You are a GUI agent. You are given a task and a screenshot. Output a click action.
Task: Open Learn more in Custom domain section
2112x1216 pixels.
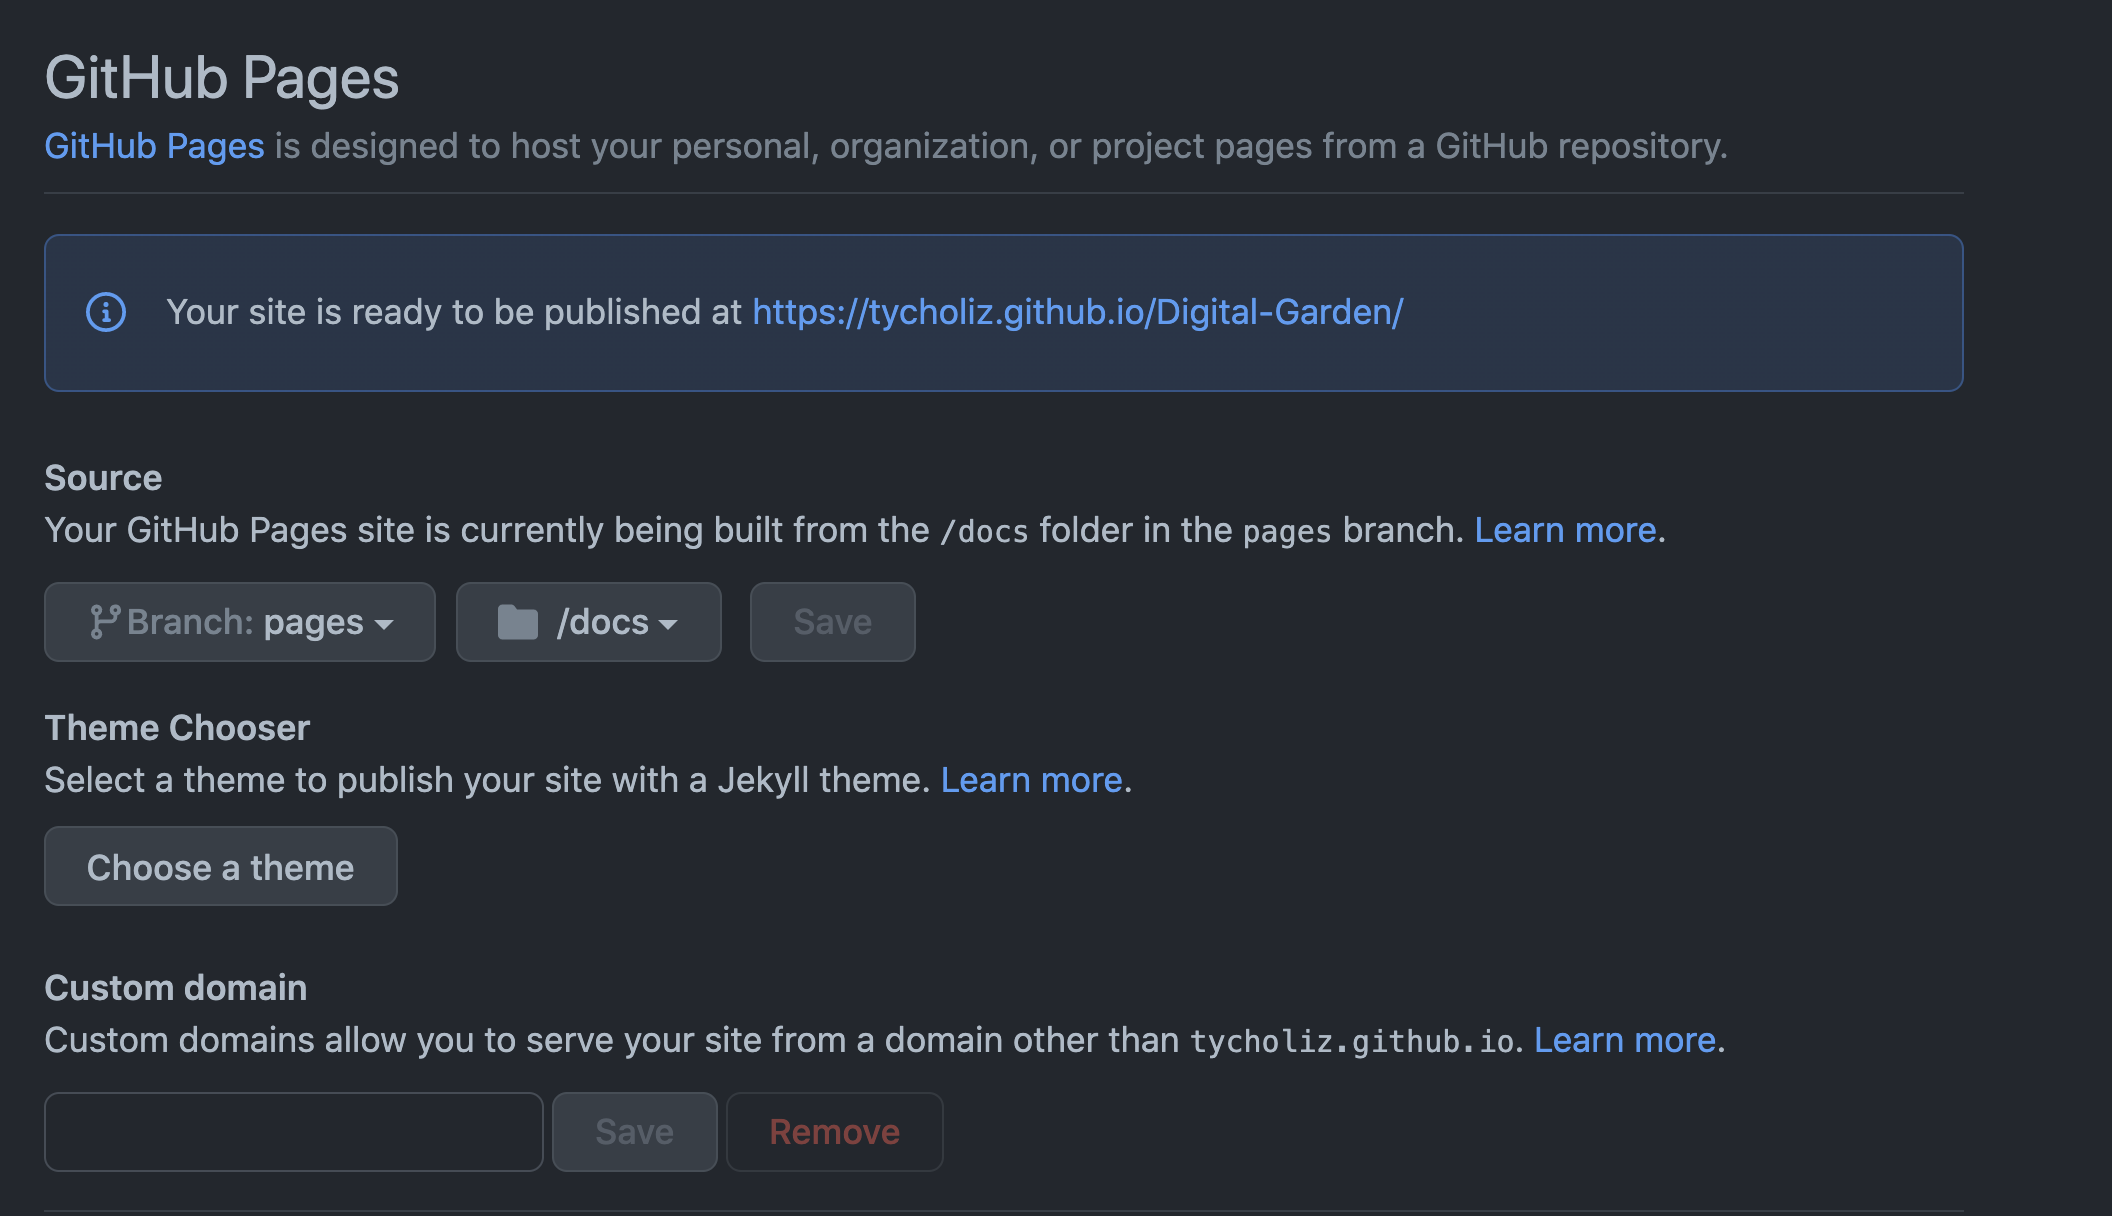coord(1624,1040)
